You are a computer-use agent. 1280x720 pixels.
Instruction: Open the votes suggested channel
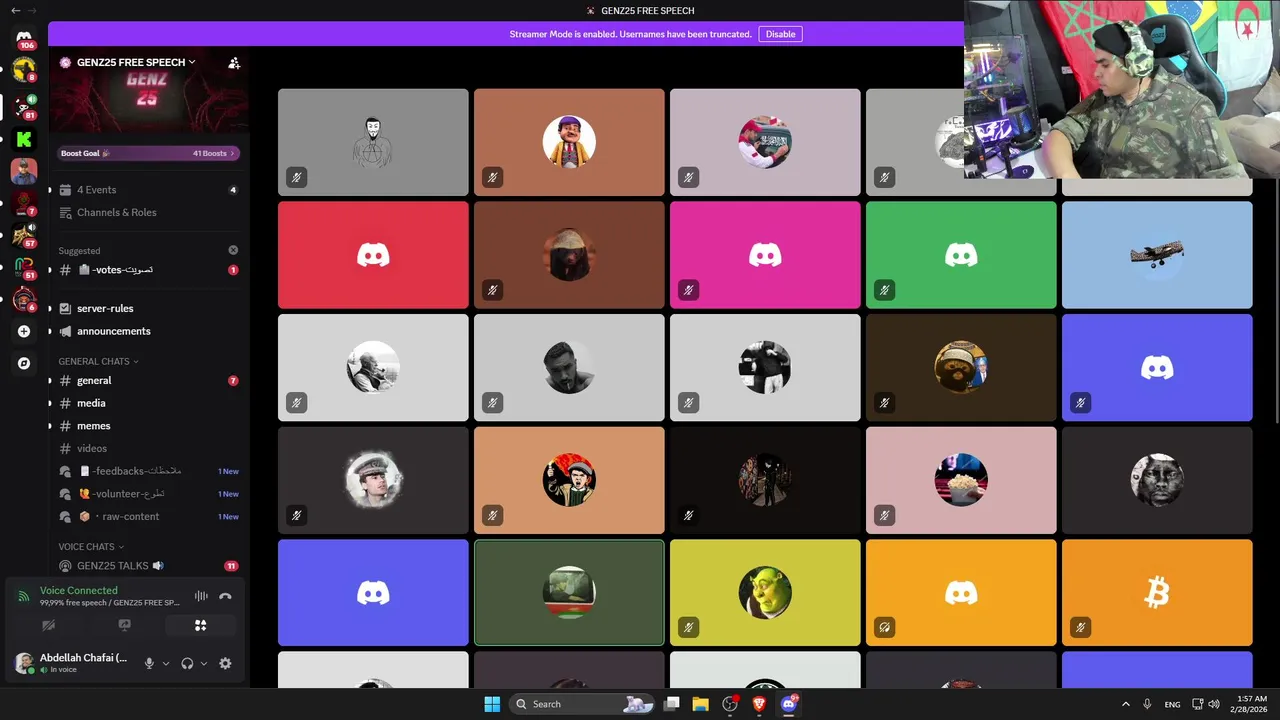tap(148, 270)
